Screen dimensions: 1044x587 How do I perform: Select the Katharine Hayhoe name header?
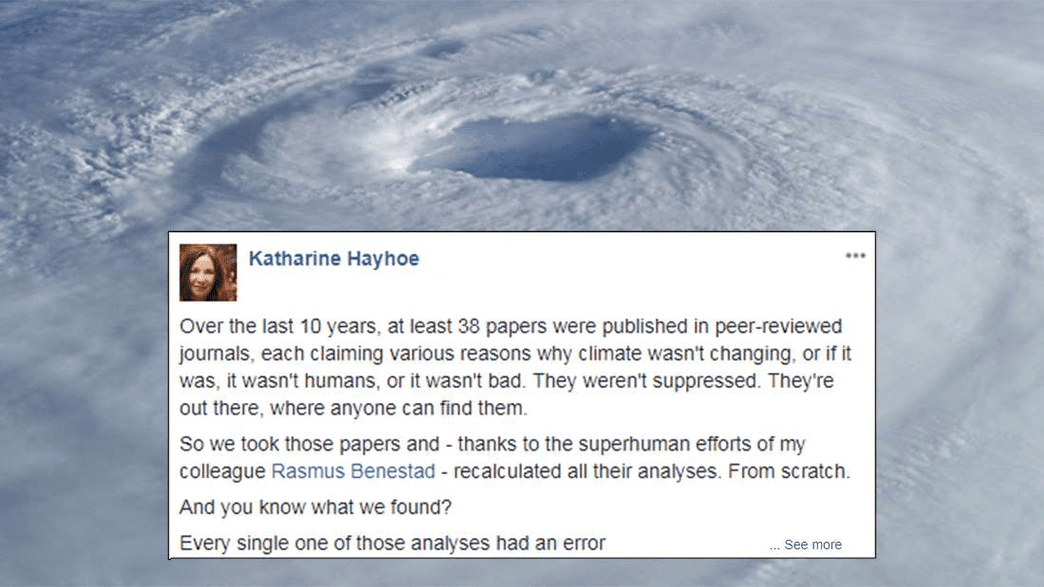pos(333,258)
